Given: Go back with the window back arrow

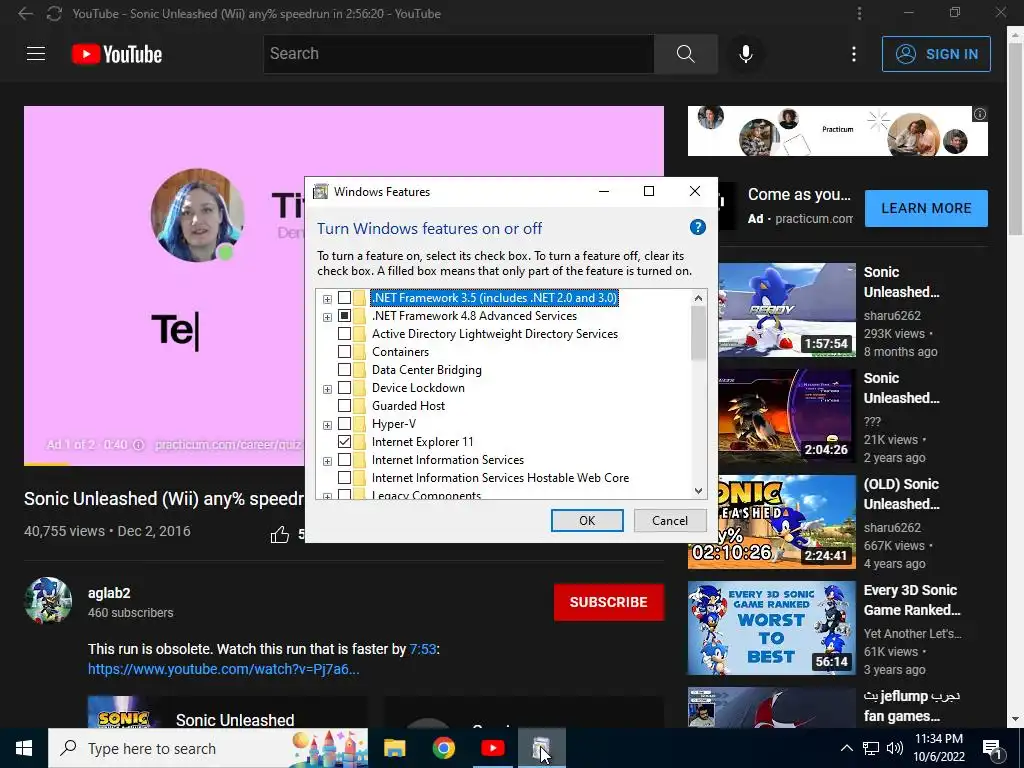Looking at the screenshot, I should pos(25,13).
